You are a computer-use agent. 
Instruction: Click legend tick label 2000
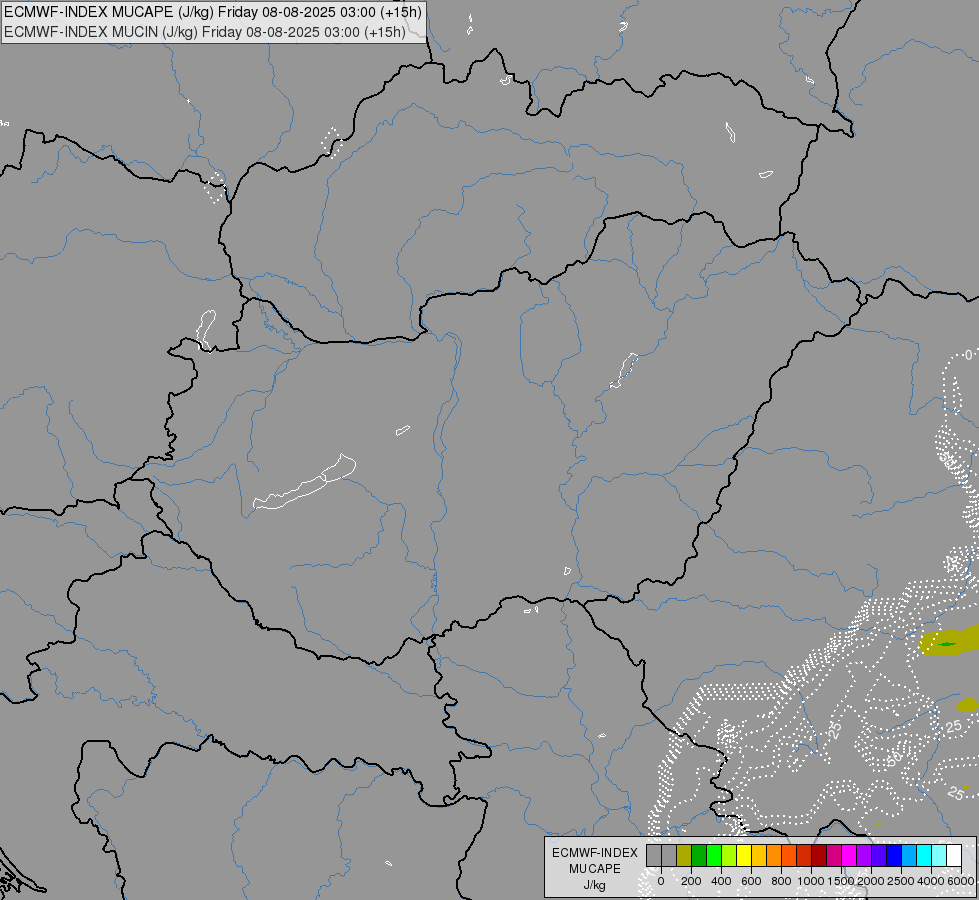pyautogui.click(x=872, y=881)
